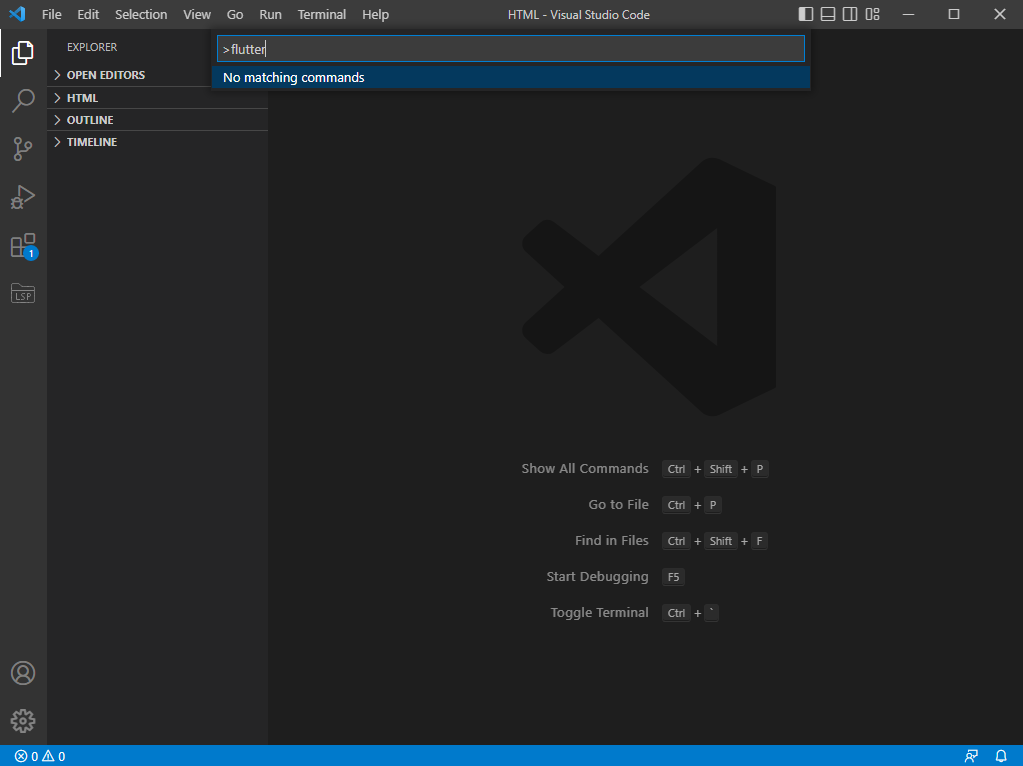Open the Edit menu

point(88,14)
